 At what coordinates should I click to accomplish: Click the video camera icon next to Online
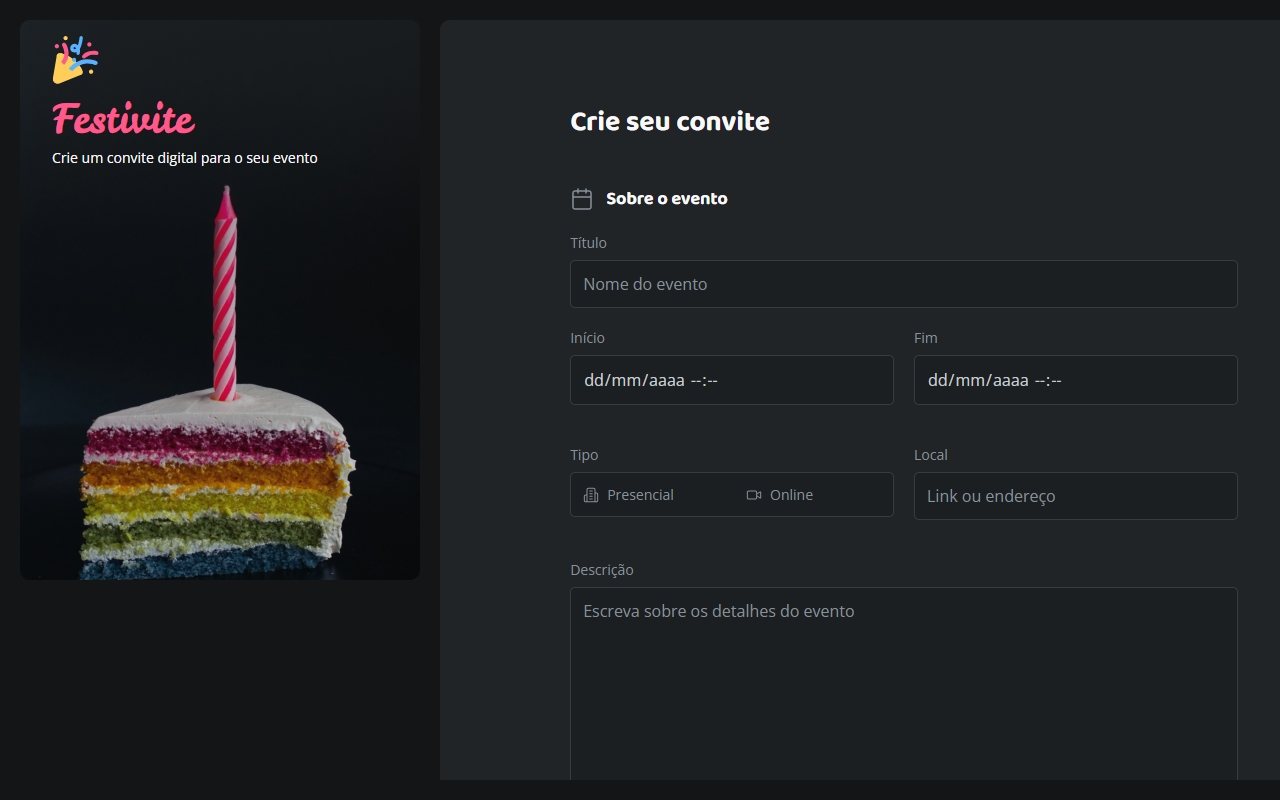pos(754,495)
